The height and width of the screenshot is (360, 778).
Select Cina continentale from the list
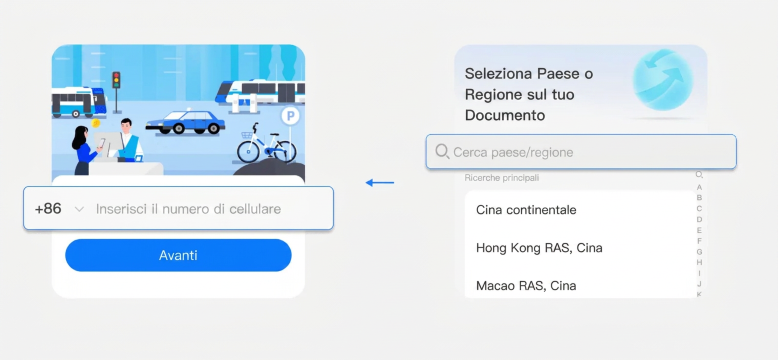pos(580,210)
